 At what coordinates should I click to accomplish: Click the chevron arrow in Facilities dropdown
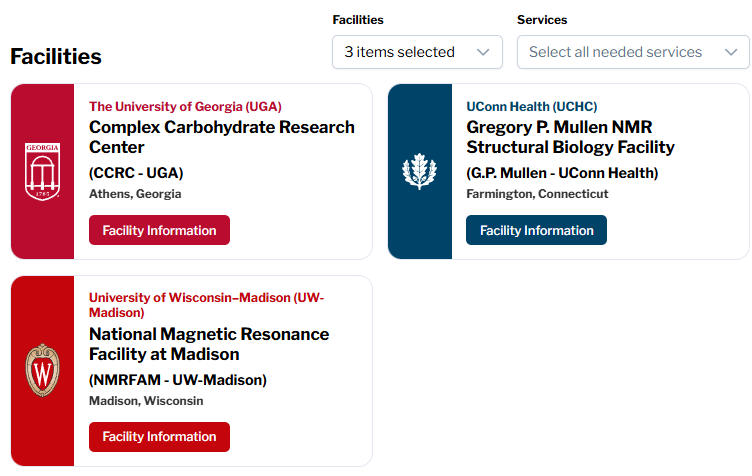click(484, 52)
